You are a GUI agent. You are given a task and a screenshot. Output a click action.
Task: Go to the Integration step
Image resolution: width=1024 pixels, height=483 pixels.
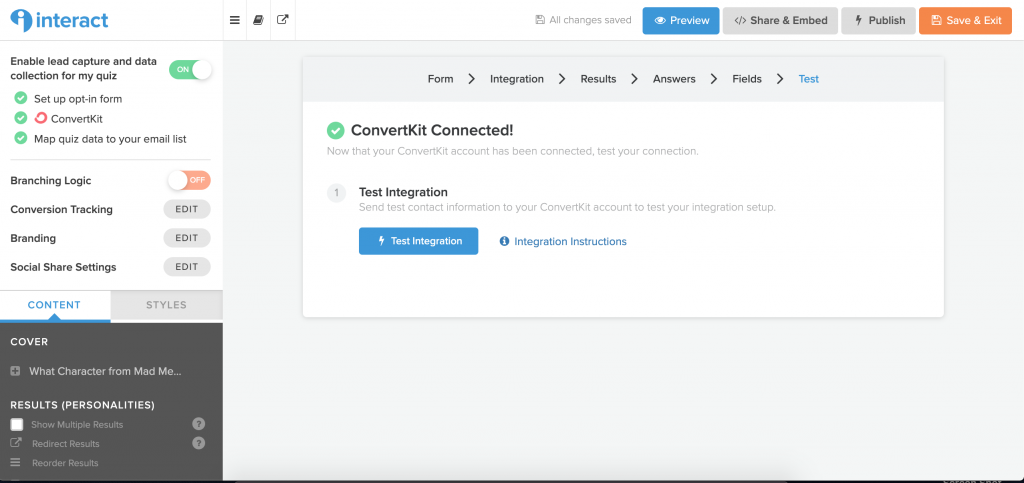tap(517, 79)
